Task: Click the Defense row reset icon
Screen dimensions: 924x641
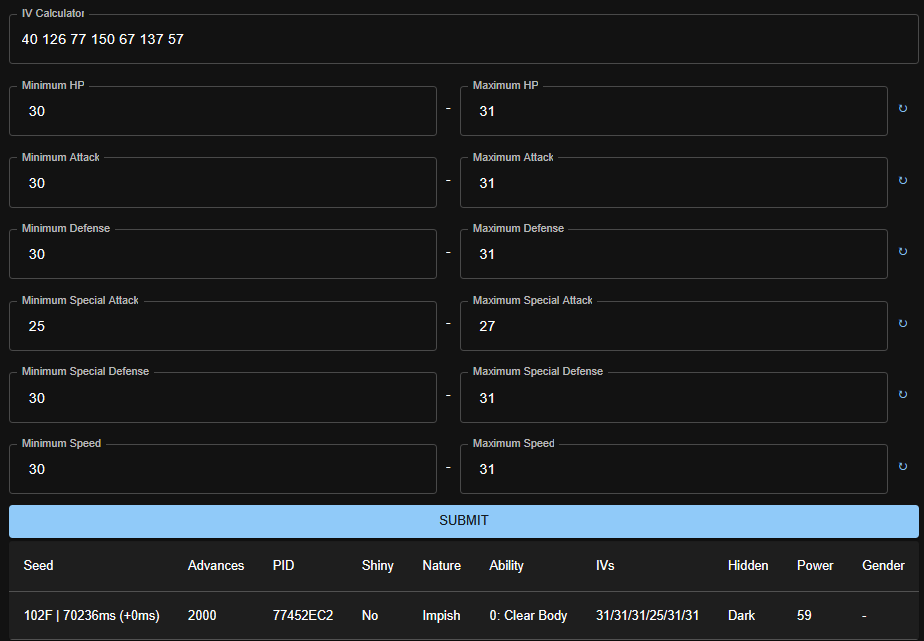Action: tap(903, 252)
